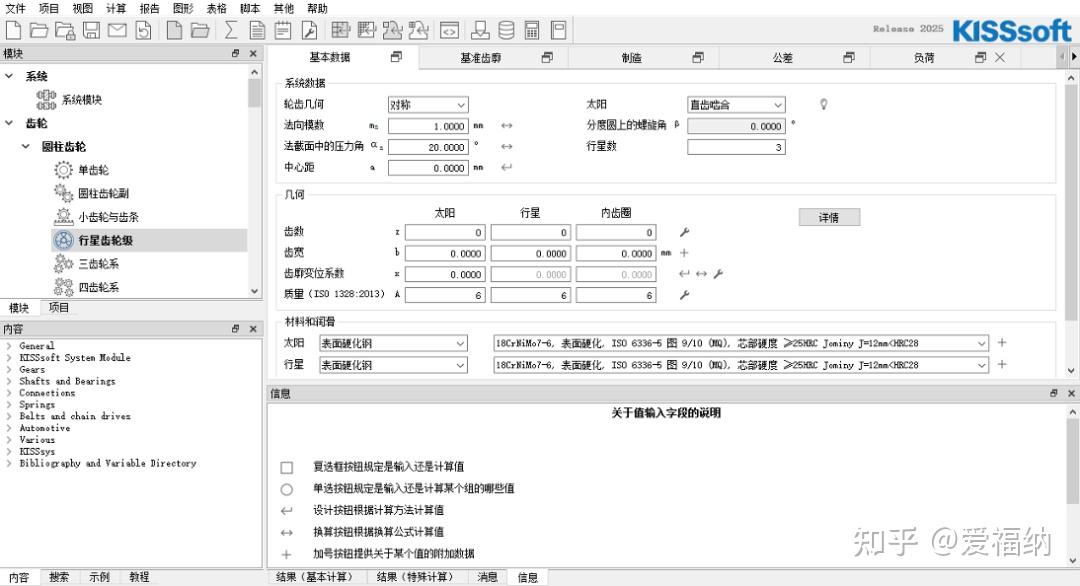Open the 帮助 menu

[x=318, y=8]
